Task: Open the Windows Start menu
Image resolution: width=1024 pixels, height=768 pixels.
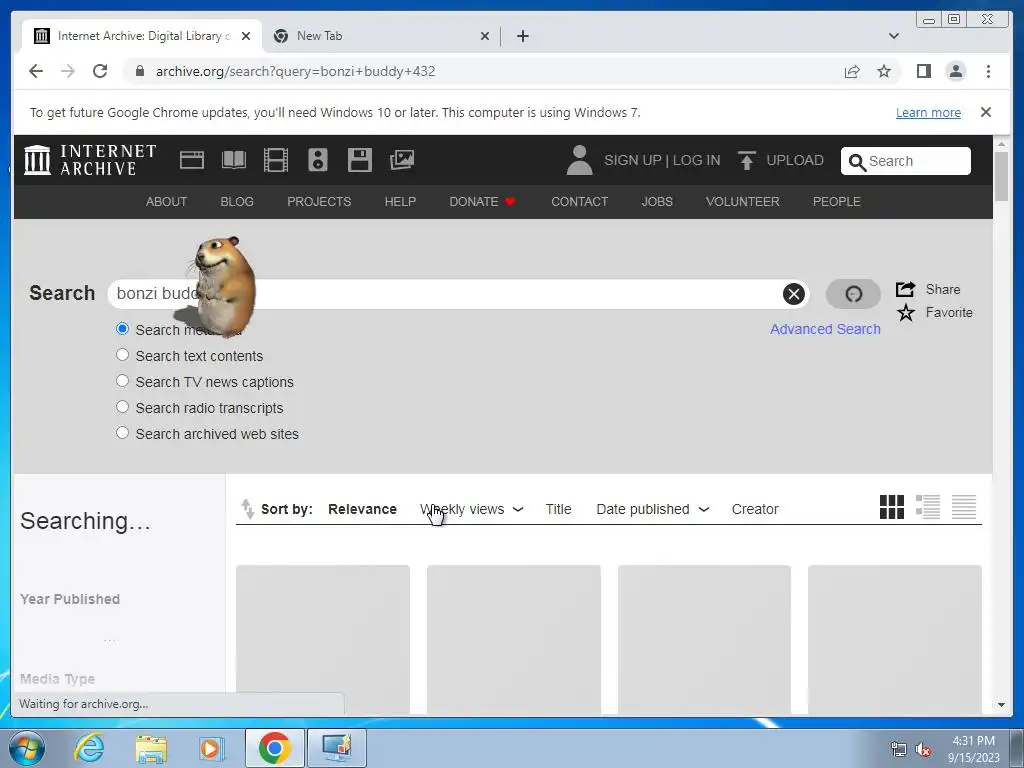Action: [x=27, y=748]
